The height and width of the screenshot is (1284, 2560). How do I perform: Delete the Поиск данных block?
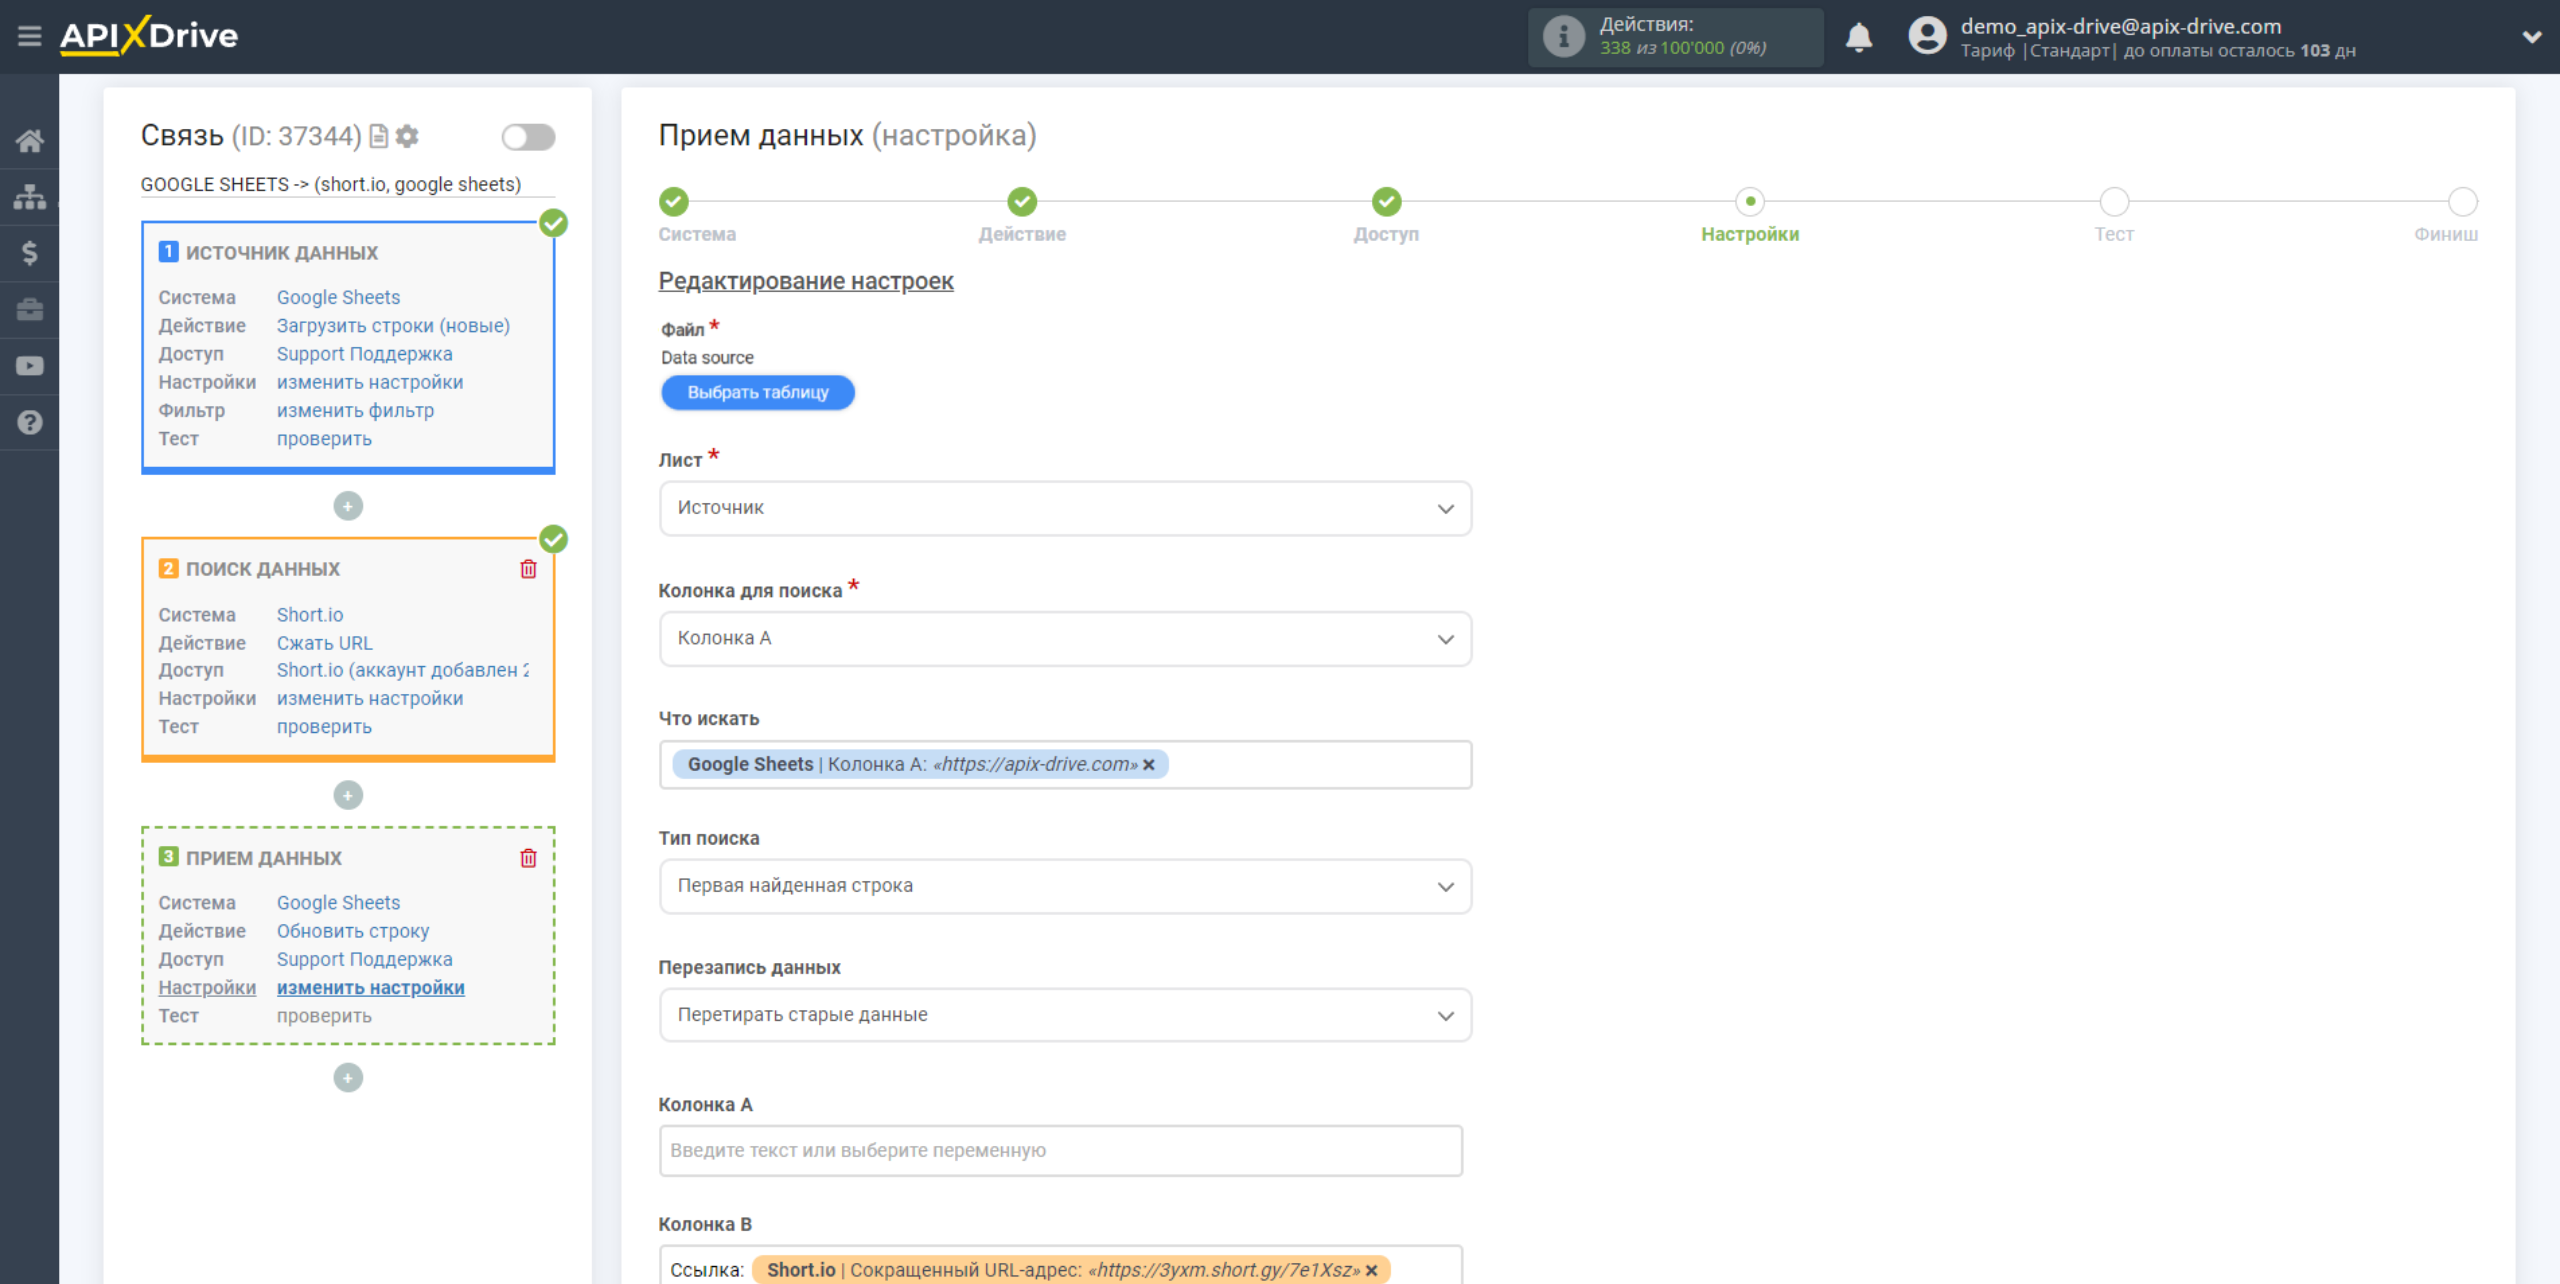click(528, 569)
